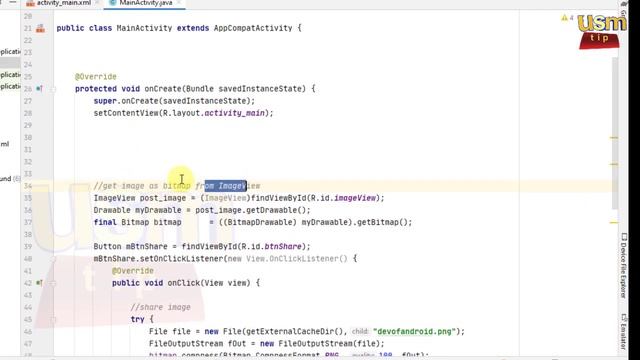Click the '//share image' comment
The width and height of the screenshot is (640, 360).
160,307
